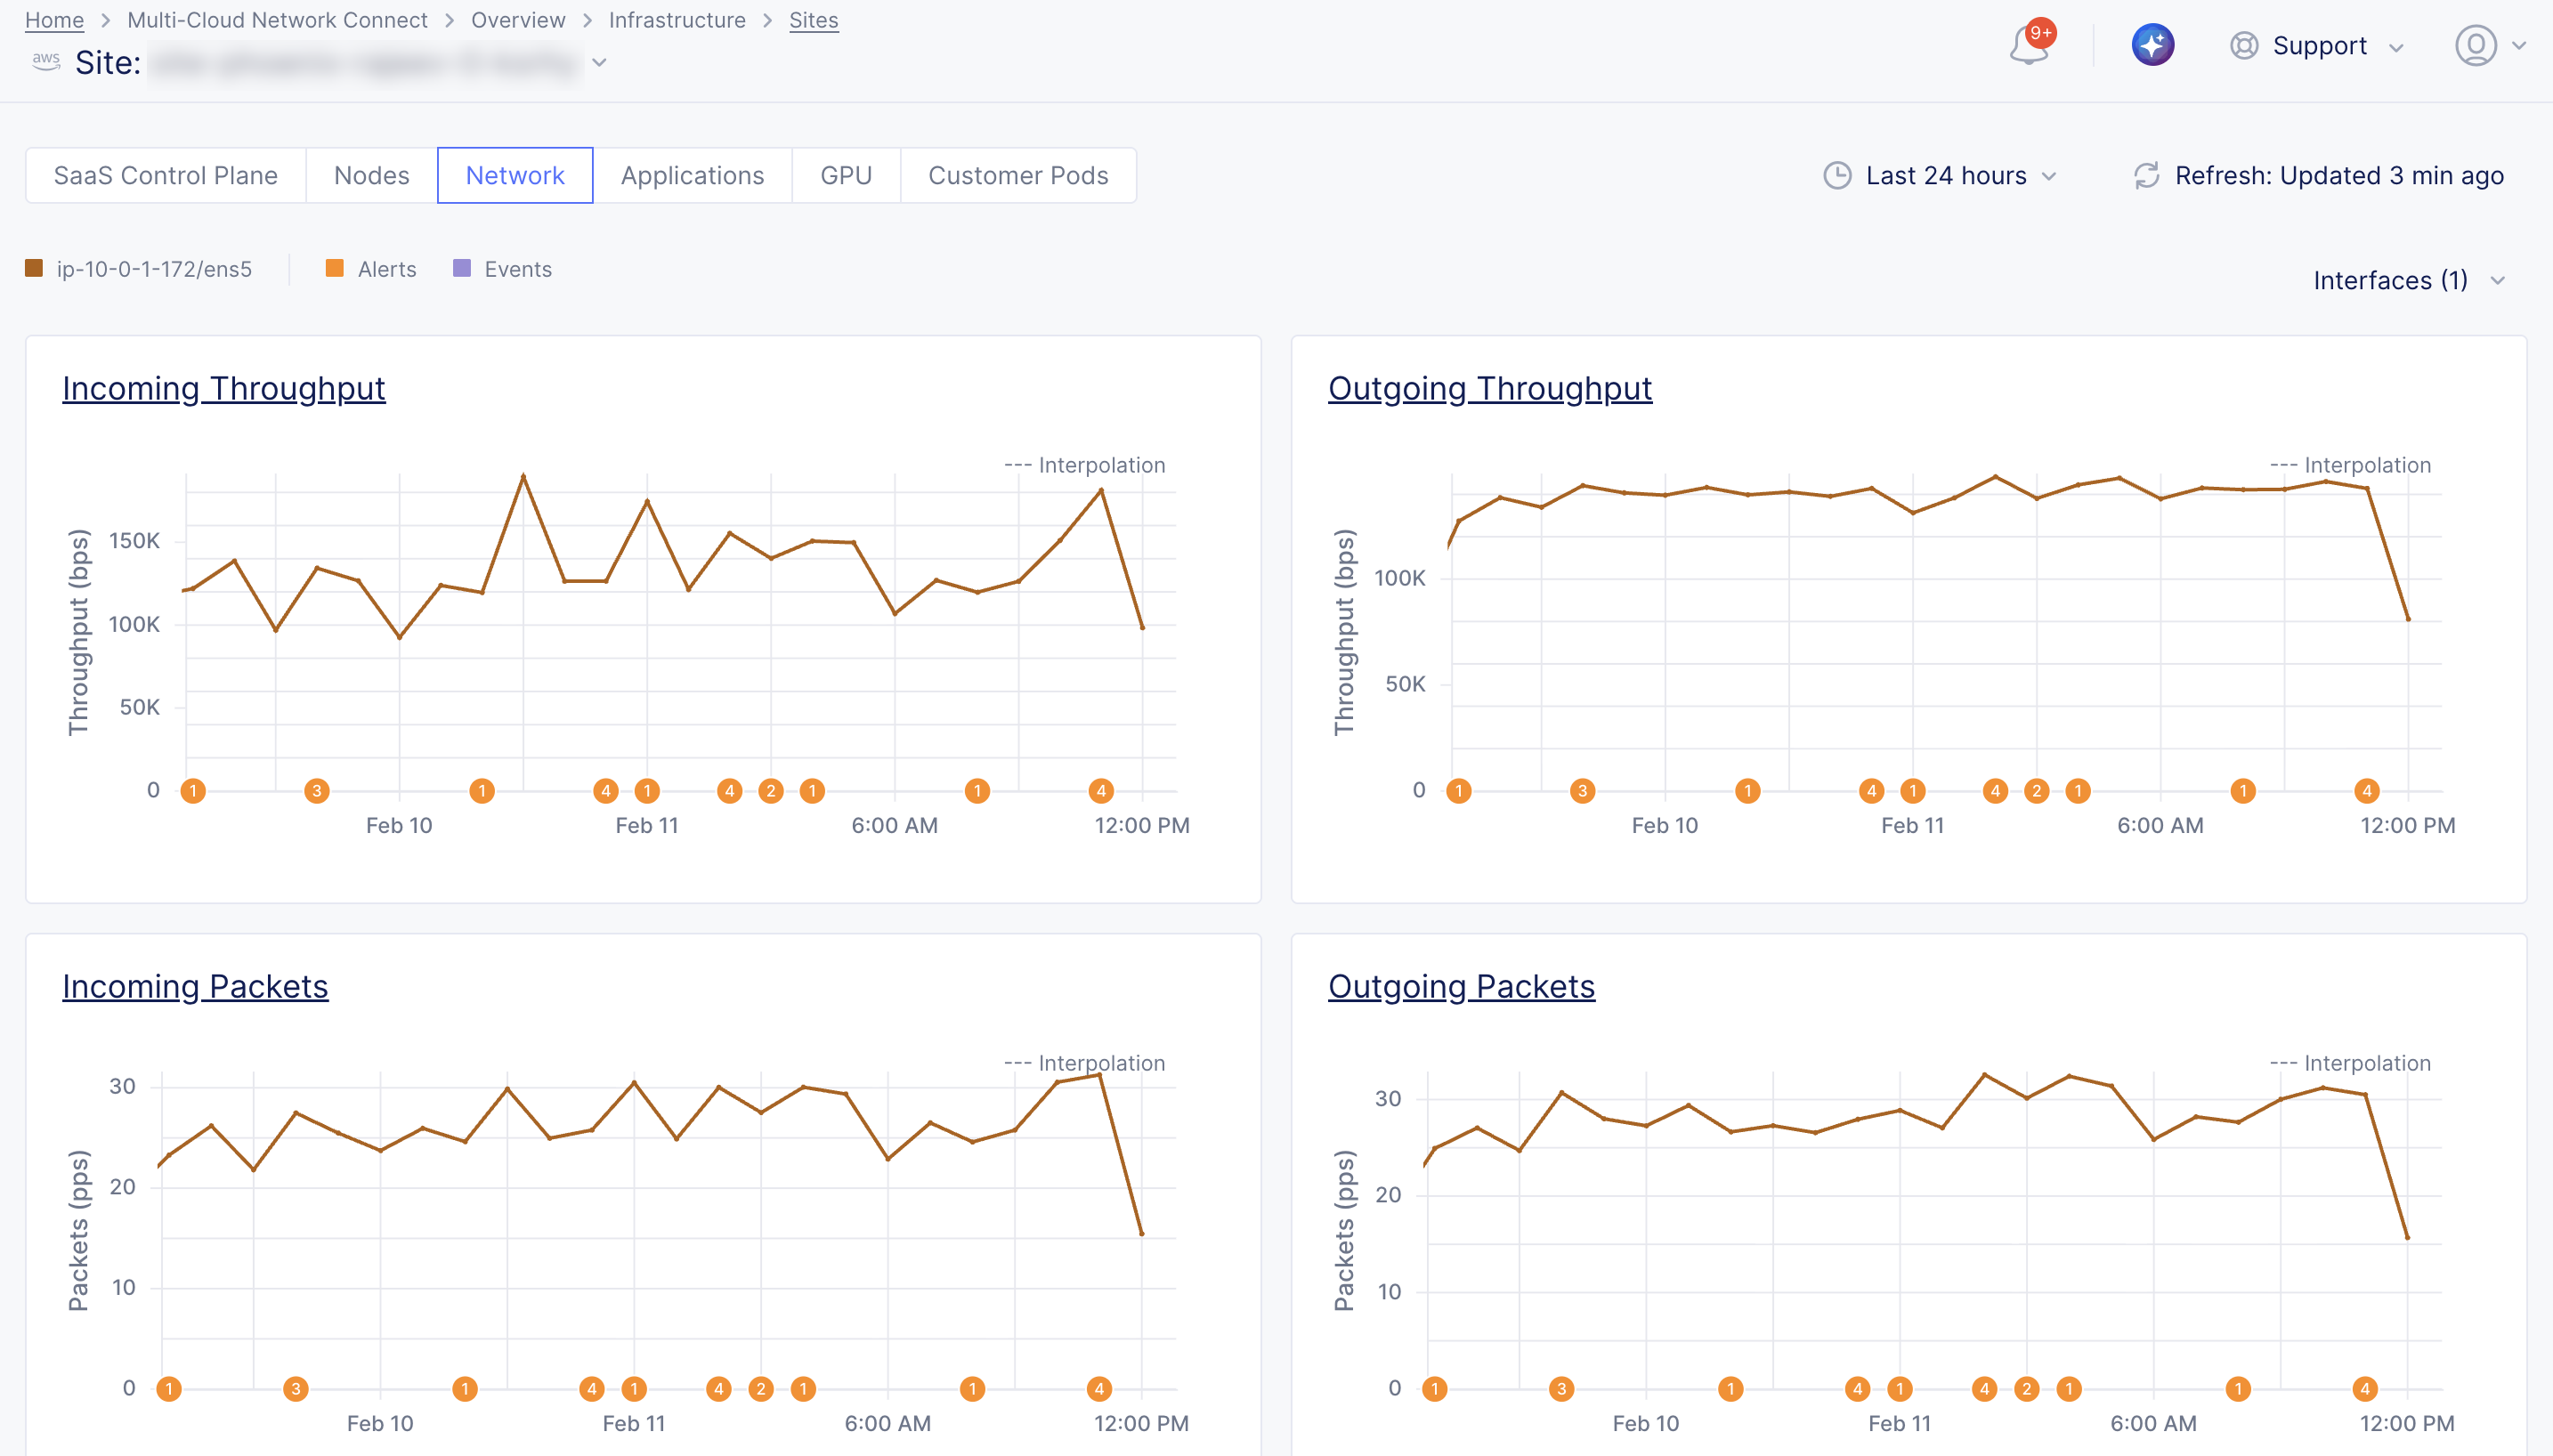Click the AI assistant sparkle icon
Viewport: 2553px width, 1456px height.
tap(2153, 45)
